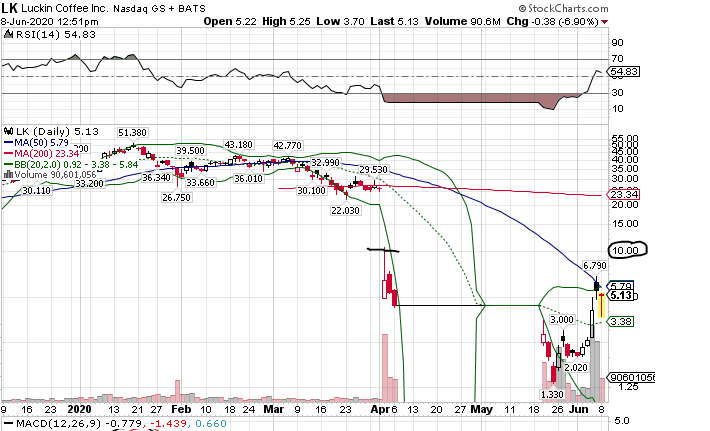Click the Open 5.22 value

pos(230,21)
